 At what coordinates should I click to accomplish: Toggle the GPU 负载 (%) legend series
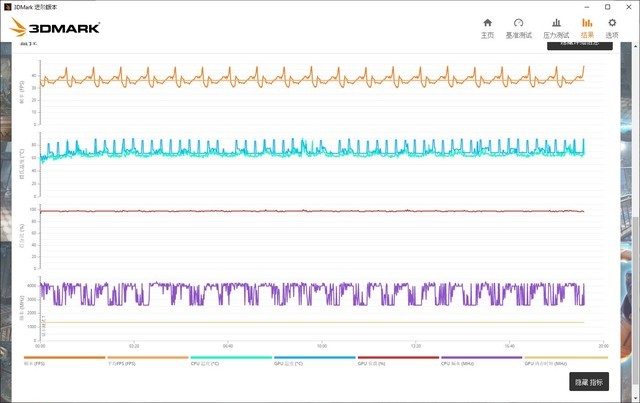point(398,360)
